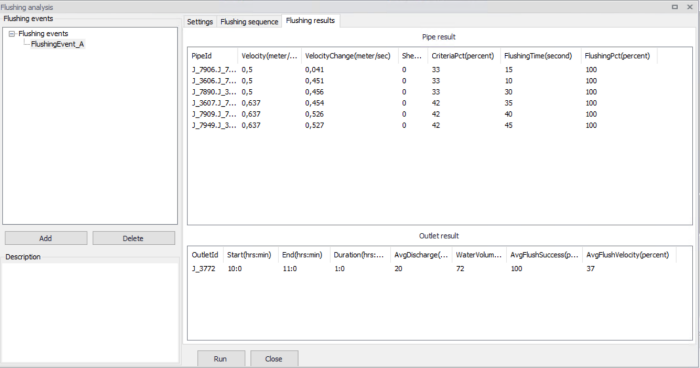Click the VelocityChange(meter/sec) column header
The height and width of the screenshot is (368, 700).
pos(350,56)
